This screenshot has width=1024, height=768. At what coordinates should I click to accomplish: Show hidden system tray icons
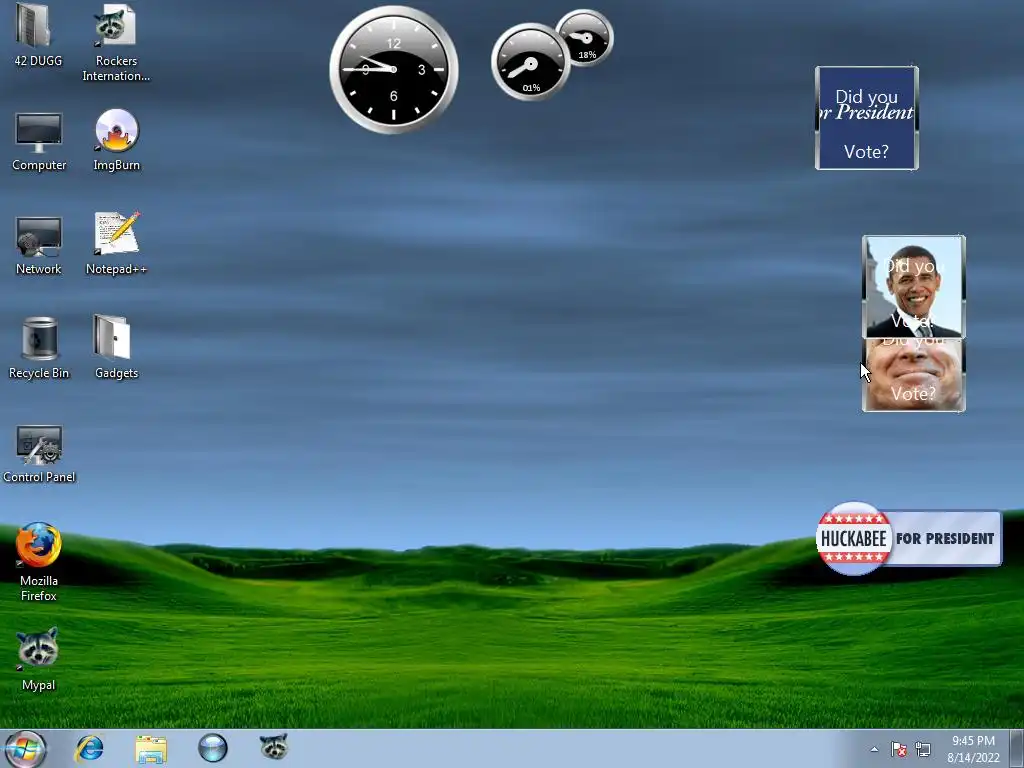pos(874,749)
